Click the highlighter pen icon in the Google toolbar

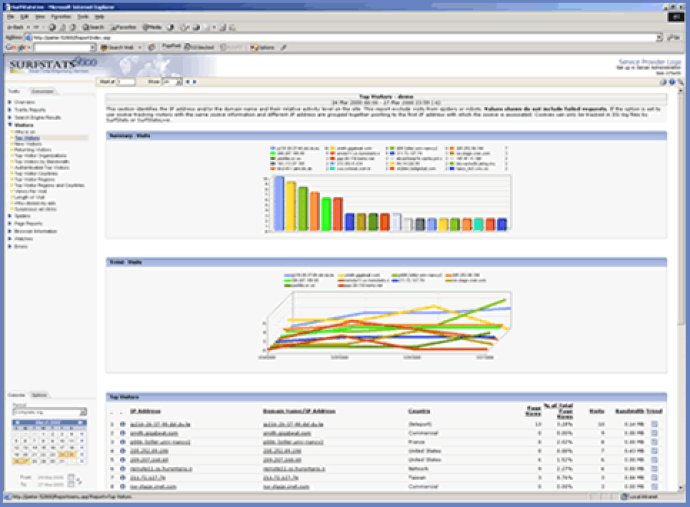284,47
